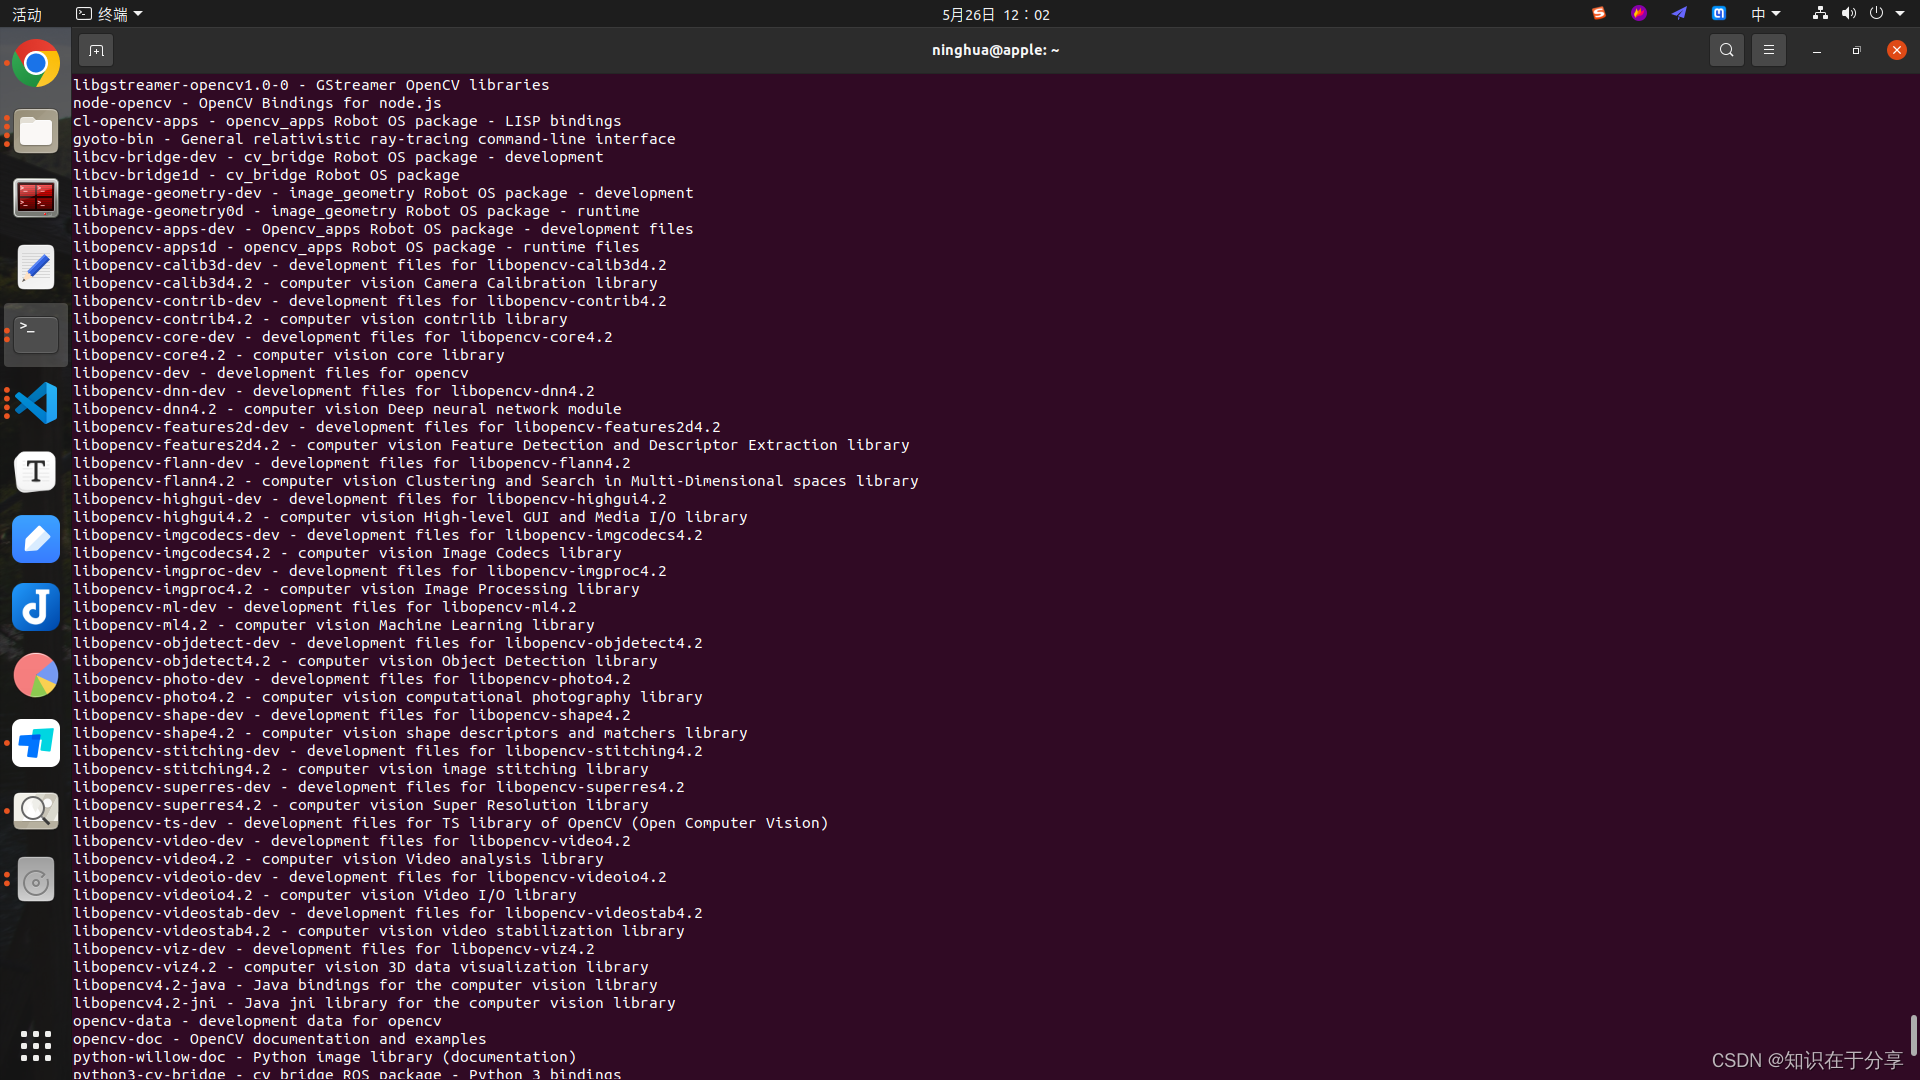Open the power tray icon
Viewport: 1920px width, 1080px height.
coord(1876,14)
